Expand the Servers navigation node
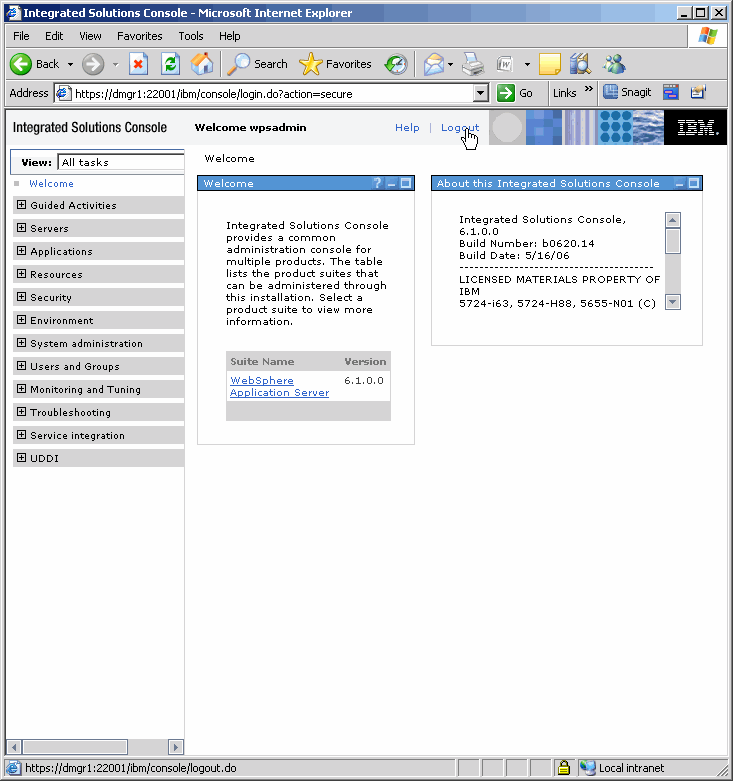The image size is (733, 781). pyautogui.click(x=22, y=228)
